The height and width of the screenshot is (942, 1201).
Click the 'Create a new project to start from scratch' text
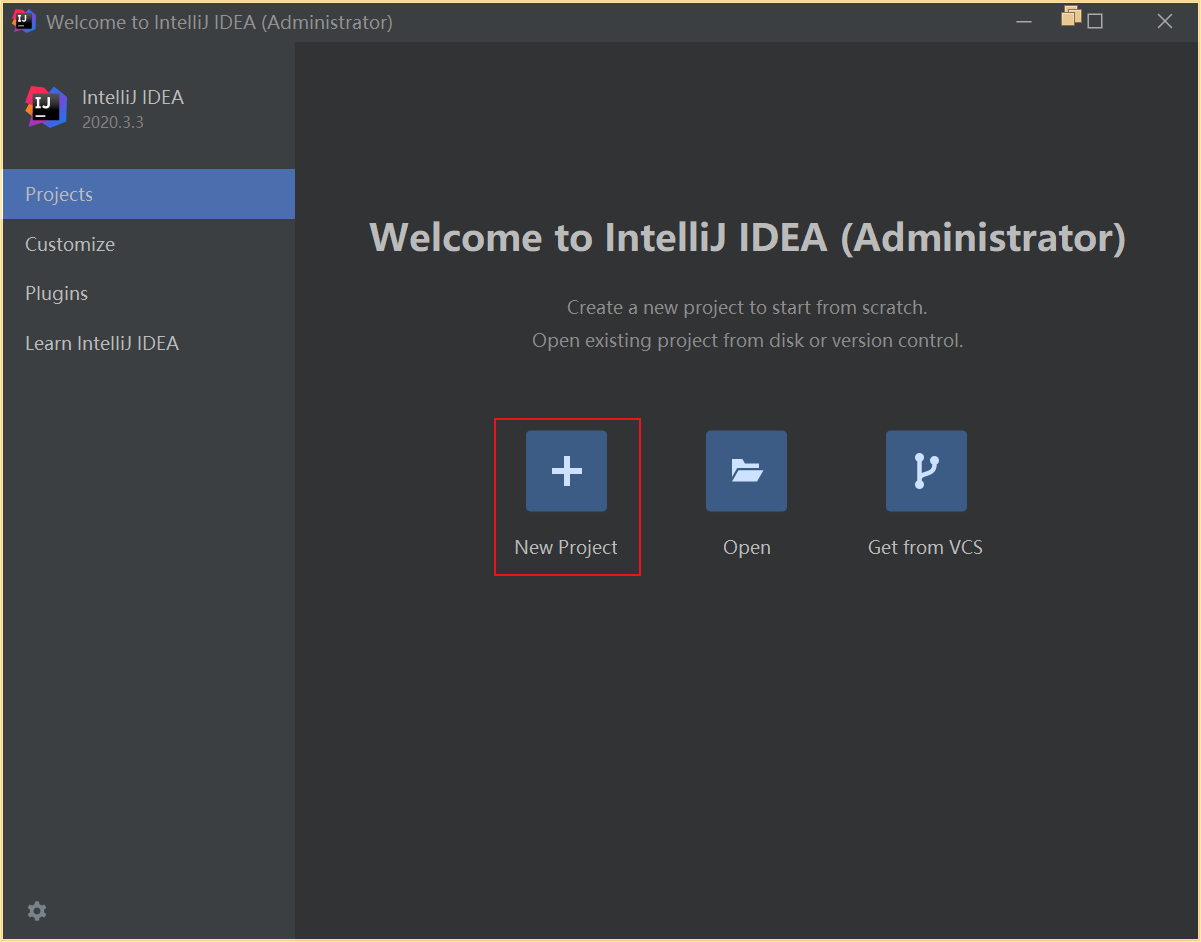click(x=747, y=307)
